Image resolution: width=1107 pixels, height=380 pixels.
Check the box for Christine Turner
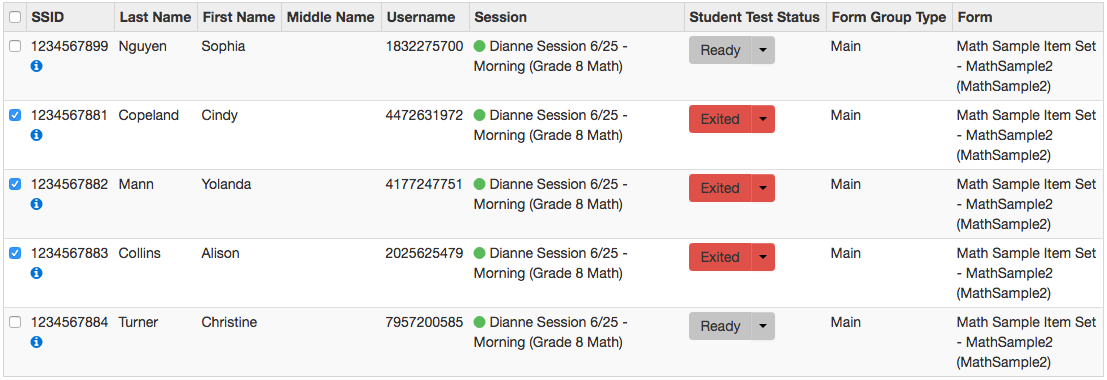[15, 322]
